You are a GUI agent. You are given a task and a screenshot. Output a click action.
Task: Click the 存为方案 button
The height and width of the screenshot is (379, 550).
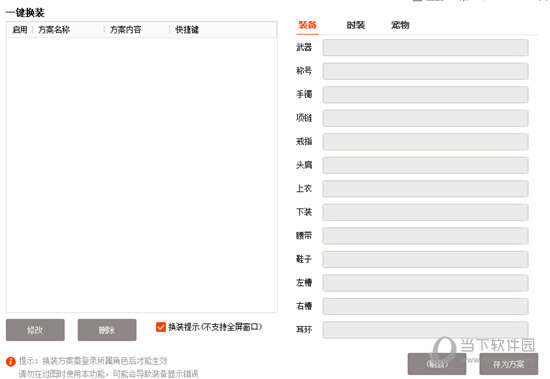508,364
